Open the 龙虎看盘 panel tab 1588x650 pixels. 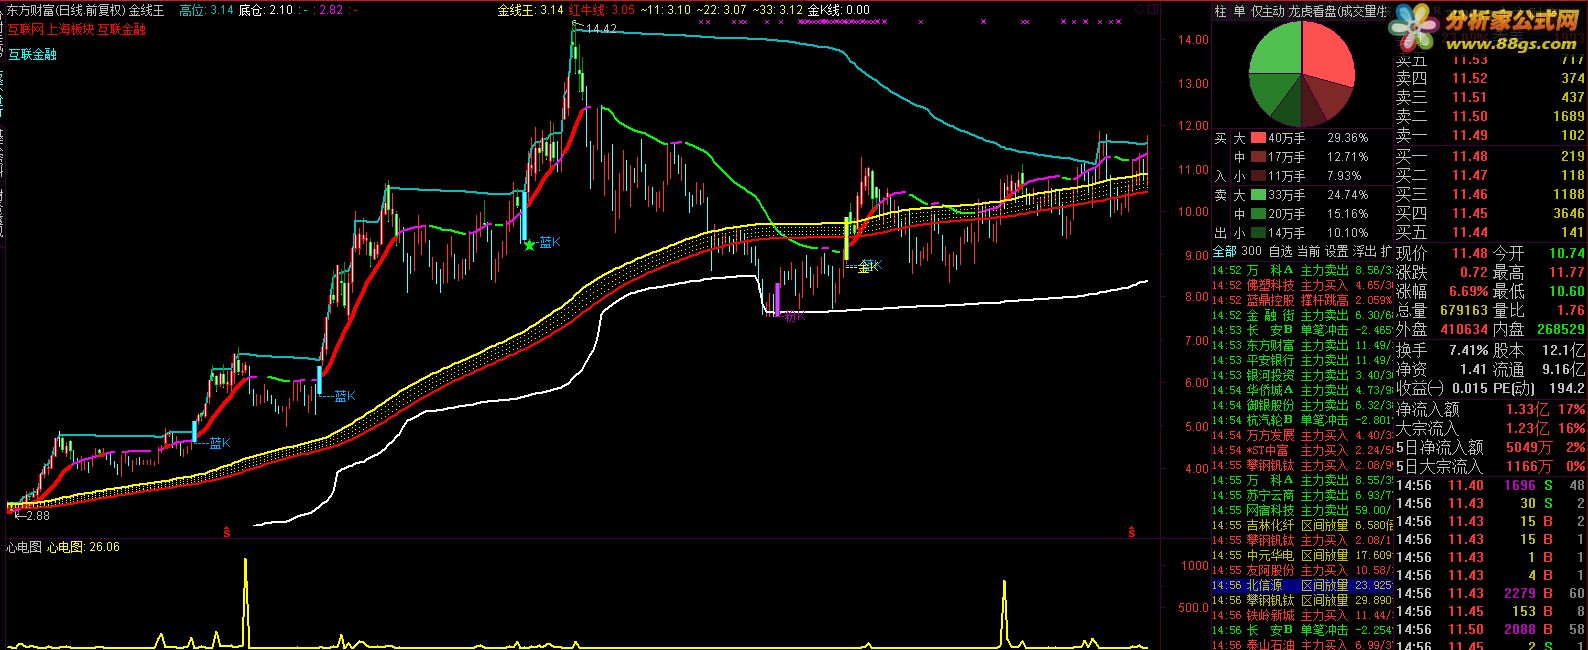1313,11
